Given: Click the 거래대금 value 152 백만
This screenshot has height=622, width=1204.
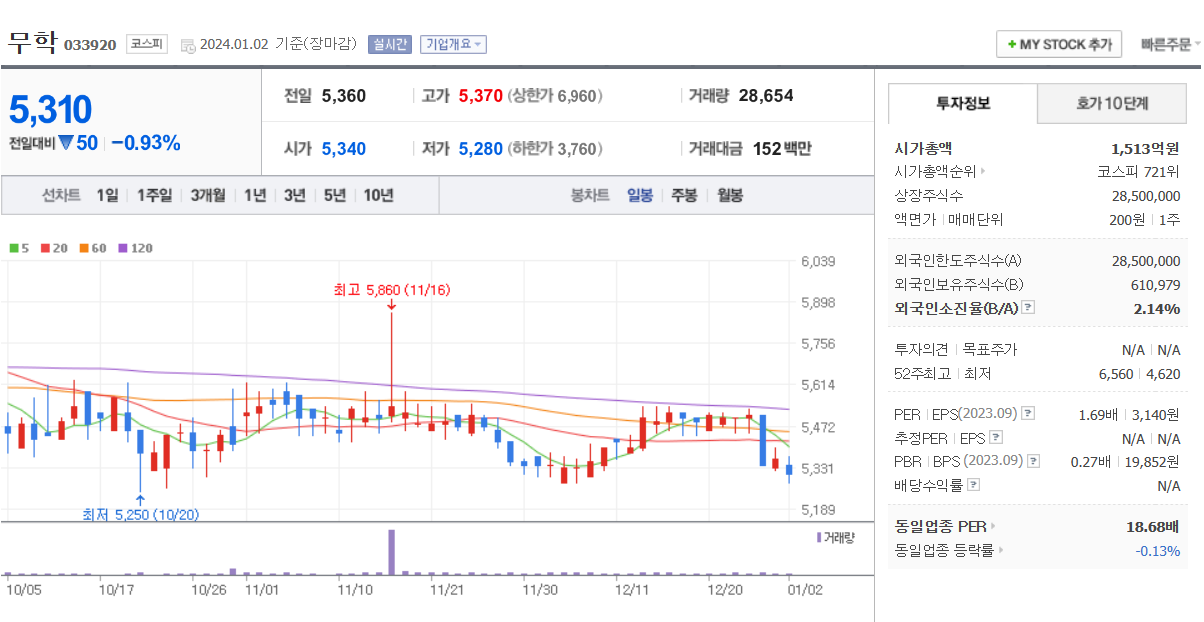Looking at the screenshot, I should [x=782, y=149].
